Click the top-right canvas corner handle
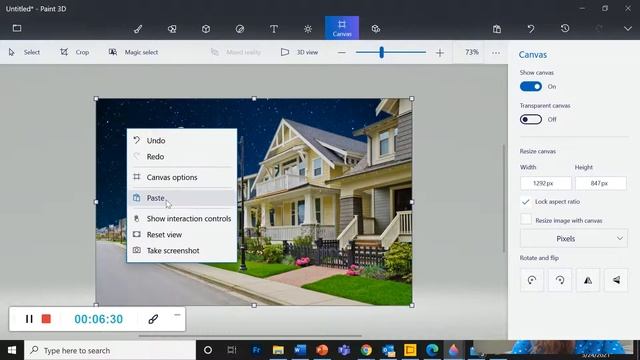640x360 pixels. tap(411, 98)
